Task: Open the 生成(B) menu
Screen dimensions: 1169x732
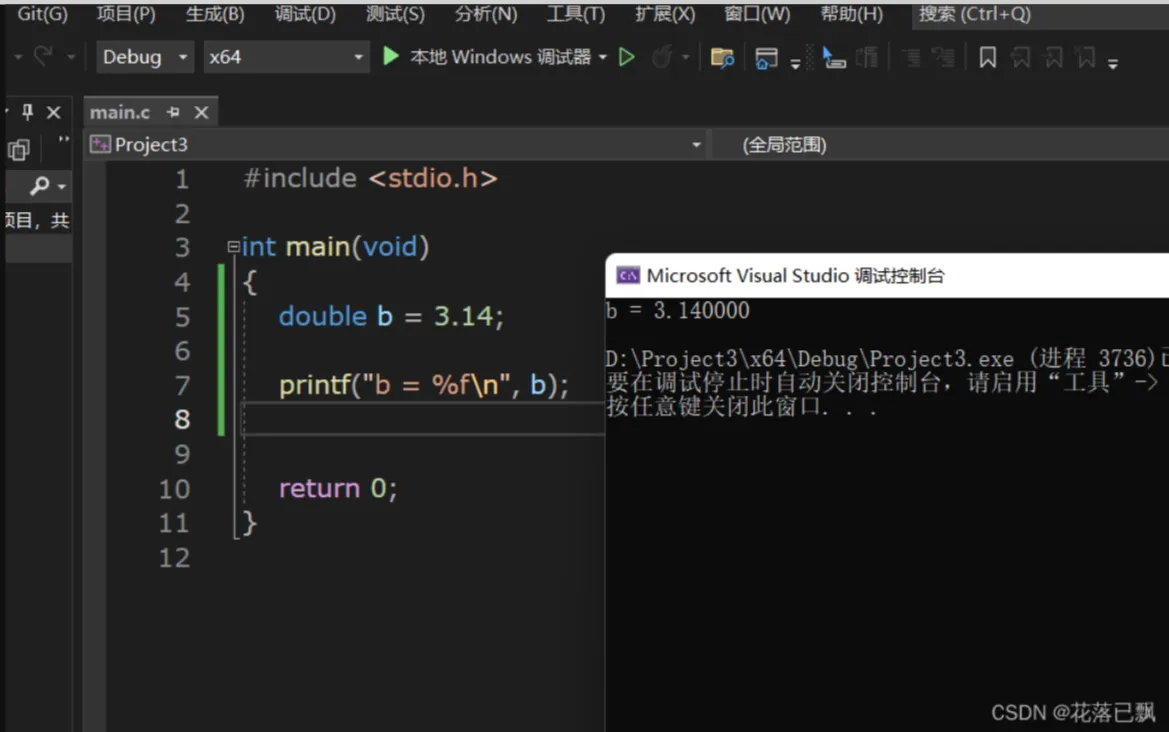Action: 215,13
